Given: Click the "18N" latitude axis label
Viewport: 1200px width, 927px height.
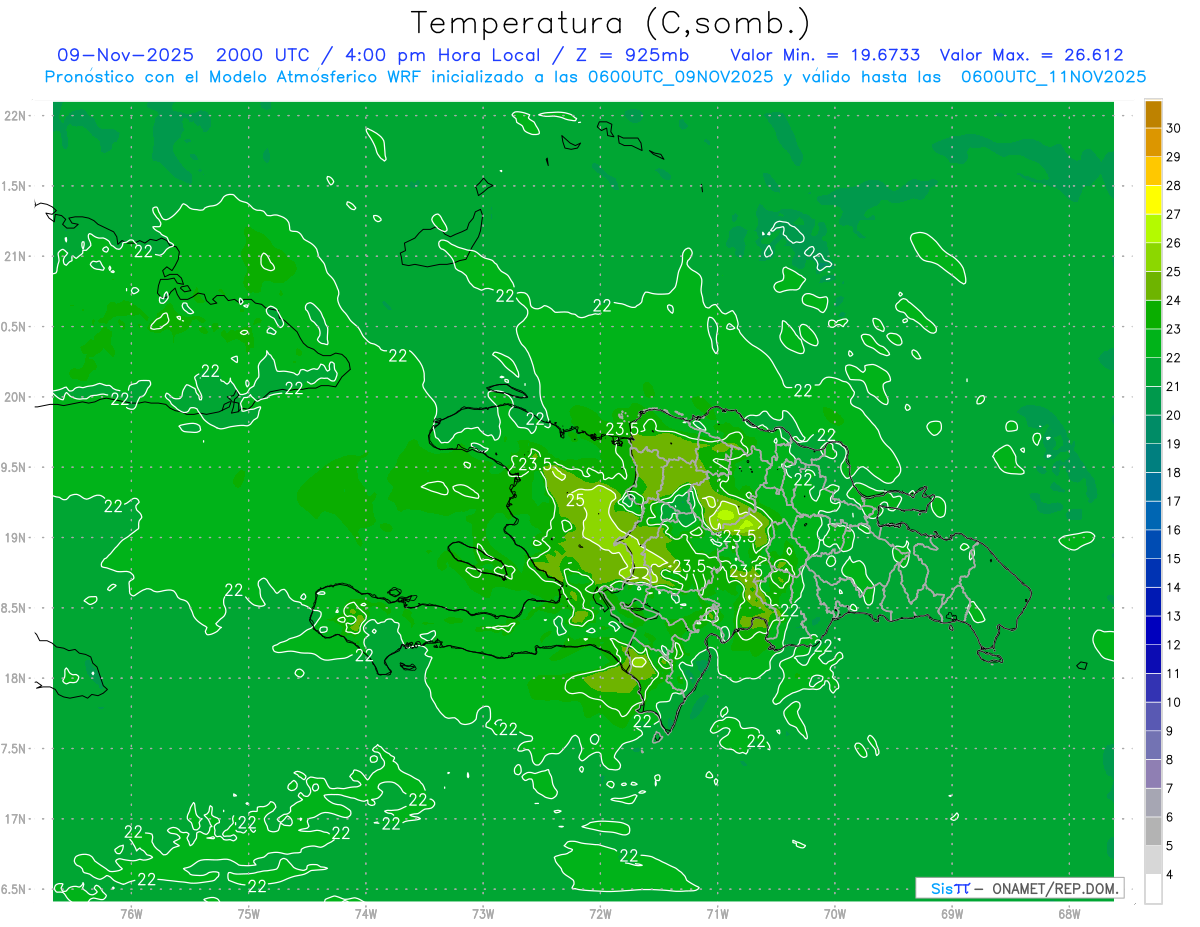Looking at the screenshot, I should click(17, 679).
